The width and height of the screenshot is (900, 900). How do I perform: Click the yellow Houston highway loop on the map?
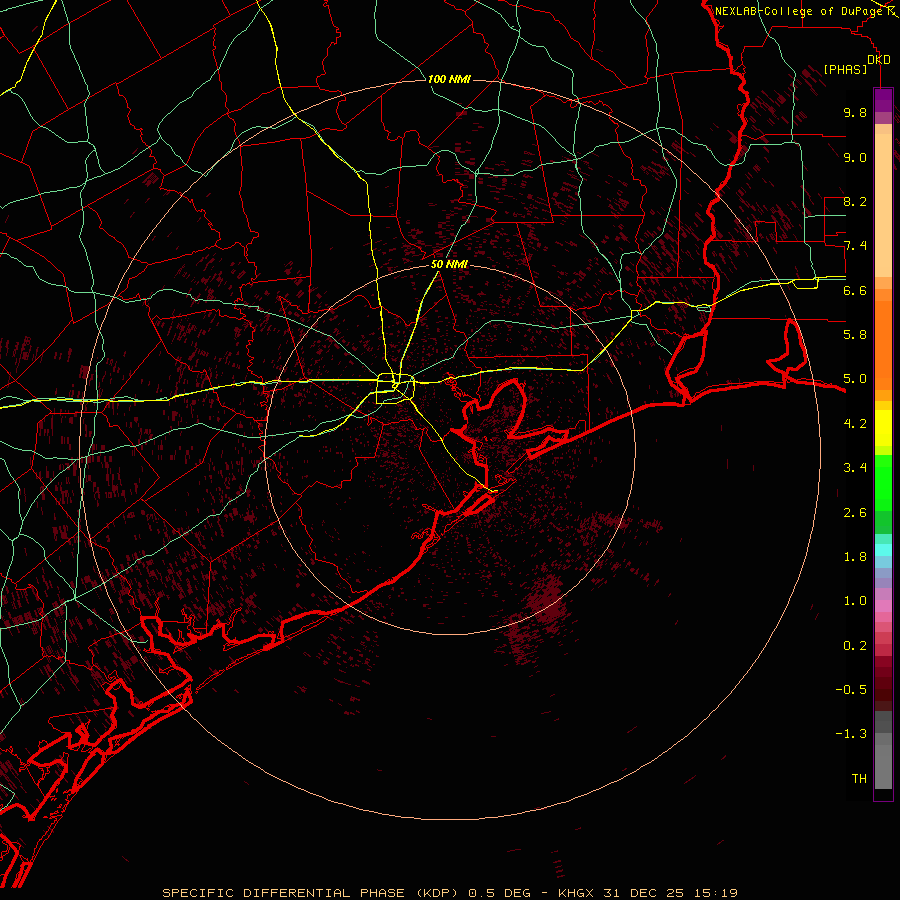(395, 389)
